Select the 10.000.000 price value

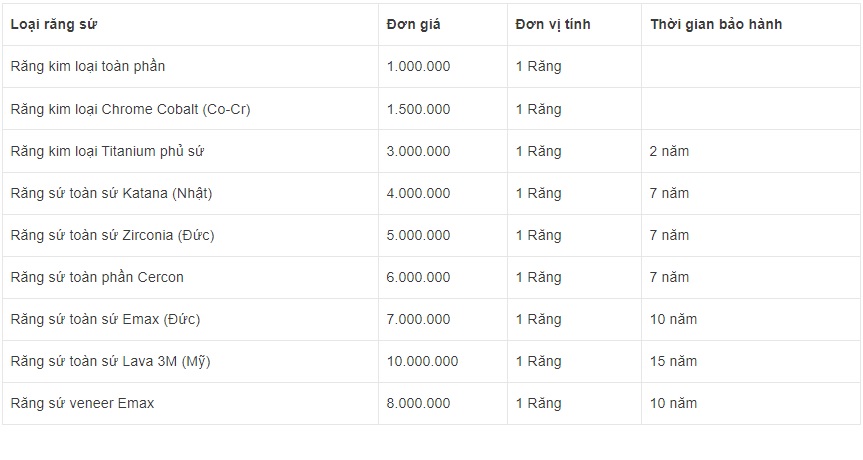422,361
